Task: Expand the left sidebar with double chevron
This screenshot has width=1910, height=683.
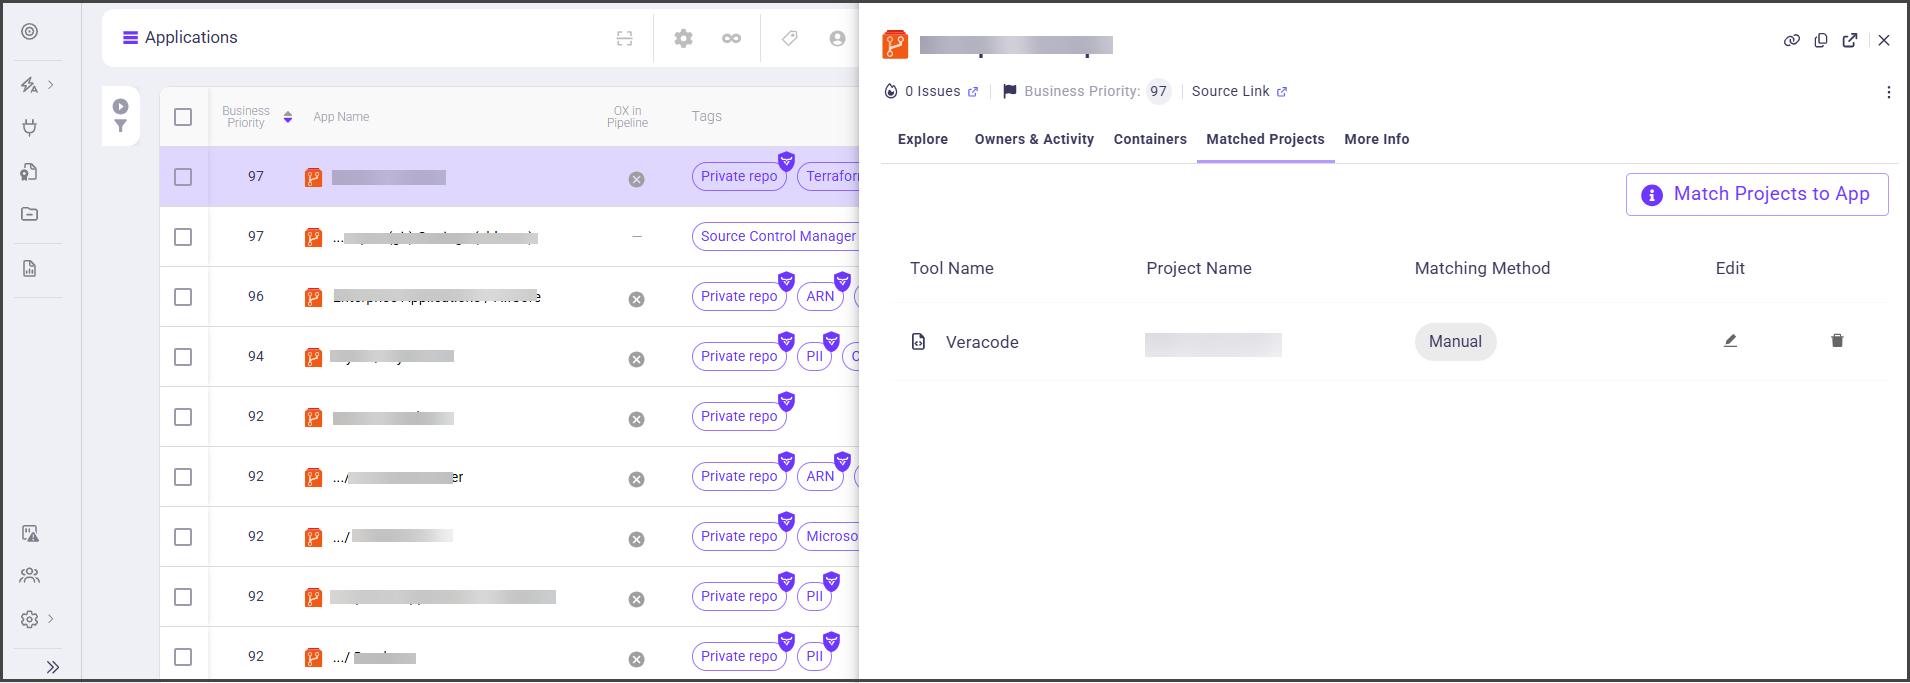Action: click(52, 667)
